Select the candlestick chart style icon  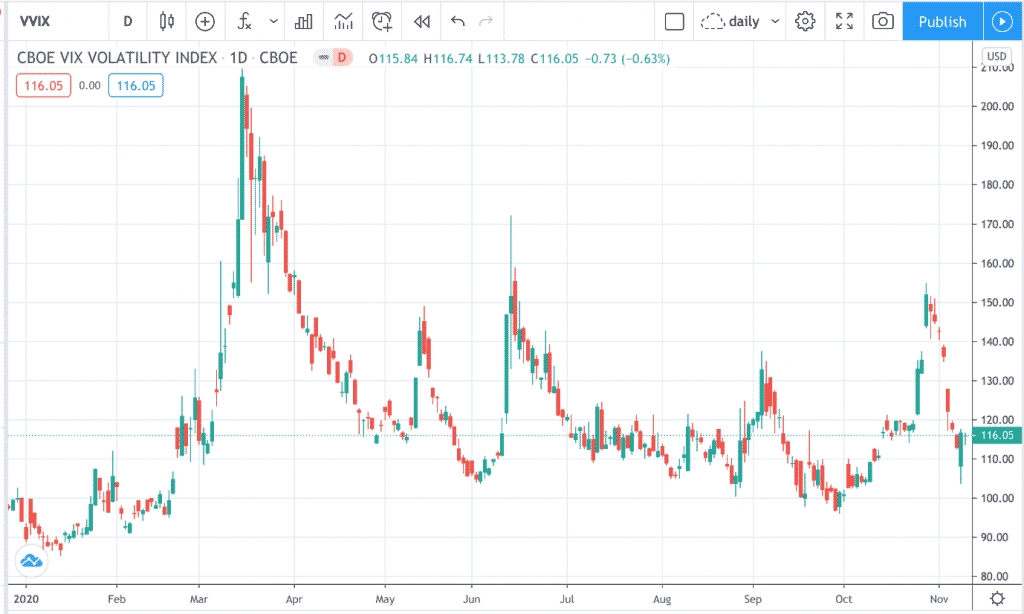pyautogui.click(x=166, y=21)
